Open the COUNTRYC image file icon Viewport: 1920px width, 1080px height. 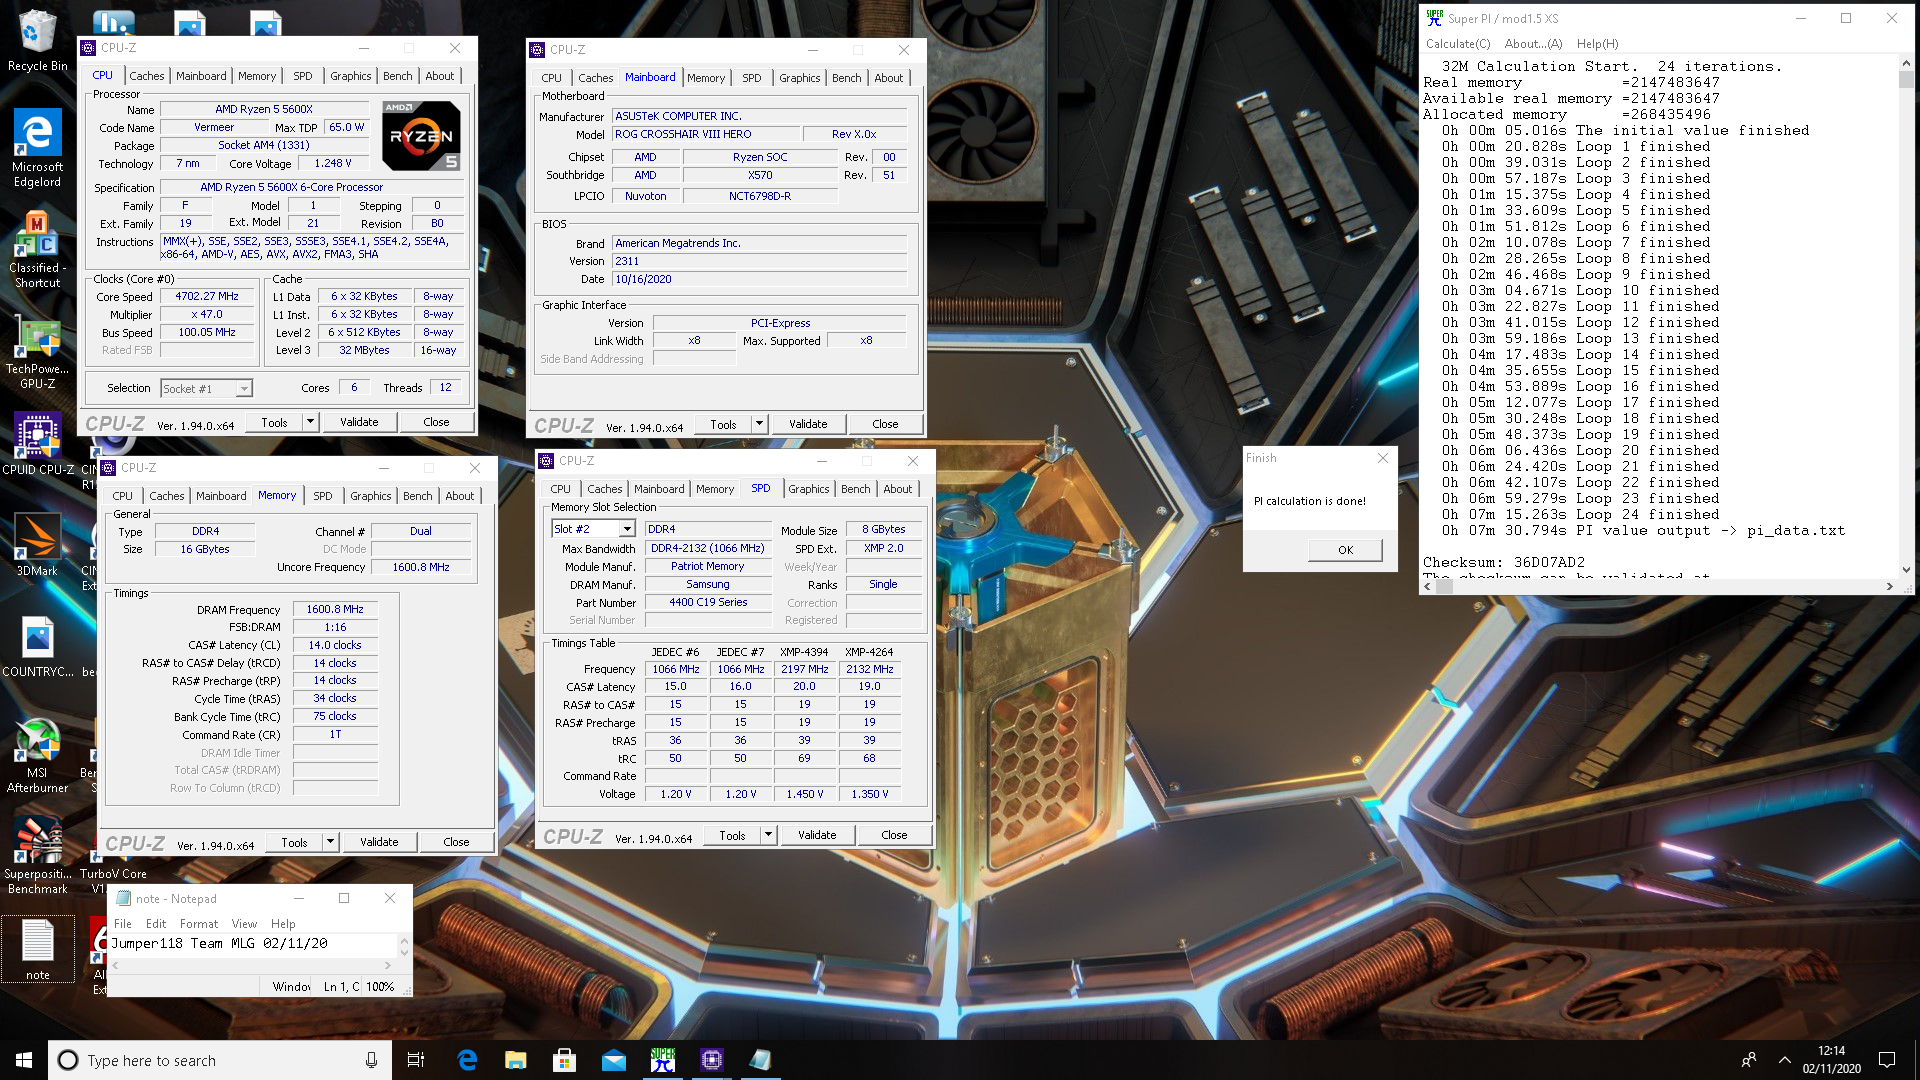coord(37,646)
